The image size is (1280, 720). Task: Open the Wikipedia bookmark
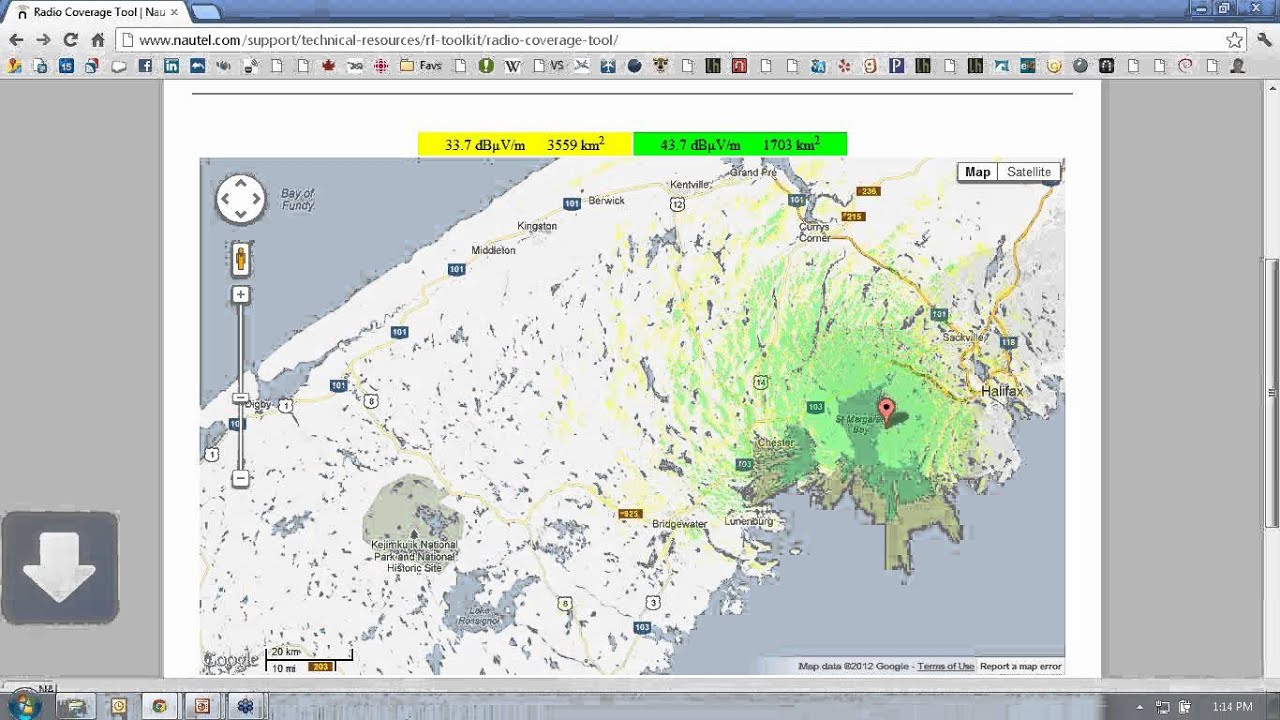(512, 66)
